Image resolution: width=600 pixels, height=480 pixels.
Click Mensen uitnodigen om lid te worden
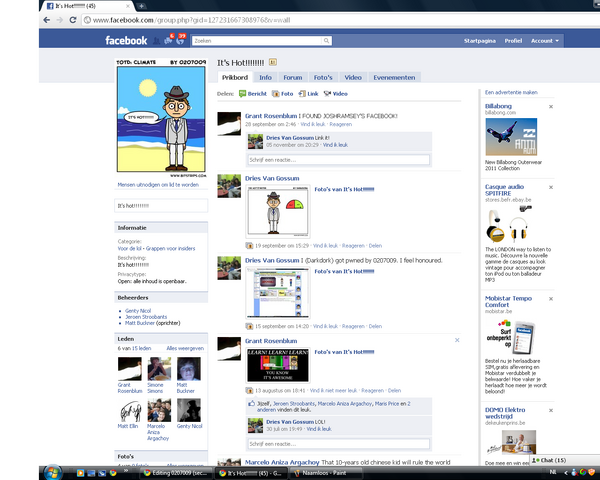158,184
